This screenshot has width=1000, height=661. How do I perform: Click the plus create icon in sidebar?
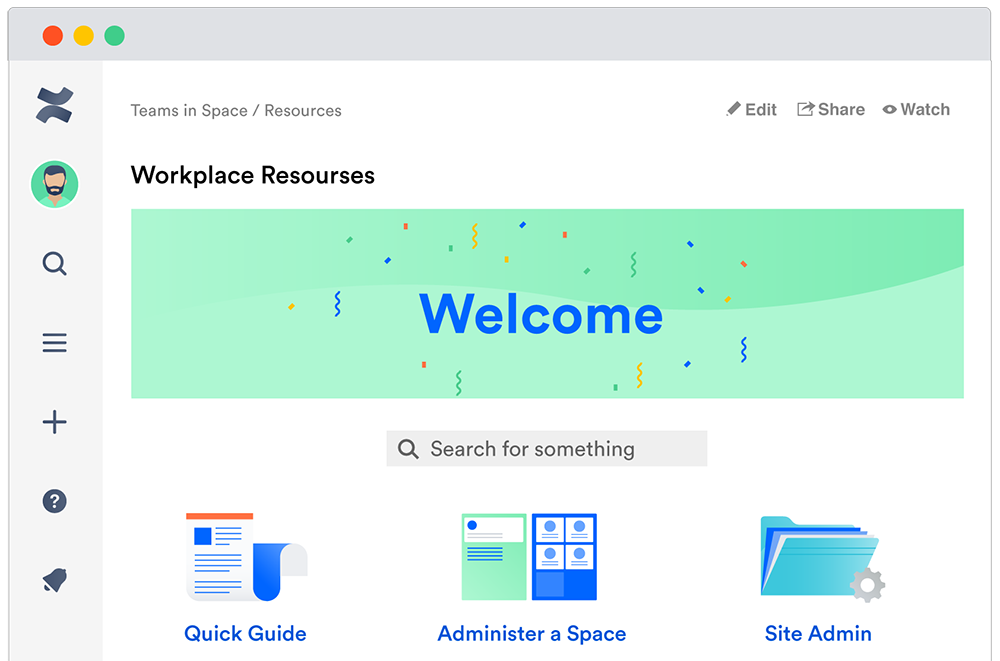[x=55, y=422]
